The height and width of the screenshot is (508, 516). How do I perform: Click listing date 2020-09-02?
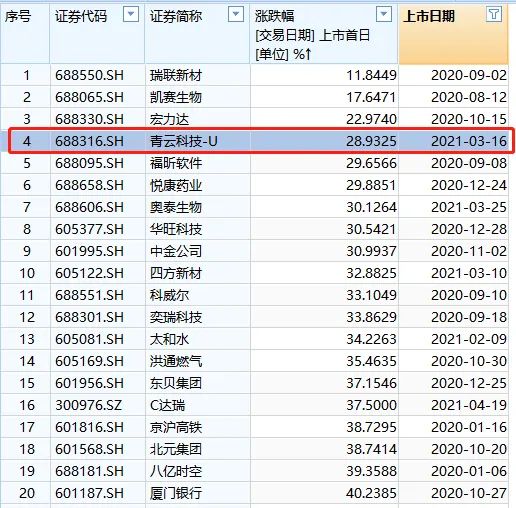point(469,75)
